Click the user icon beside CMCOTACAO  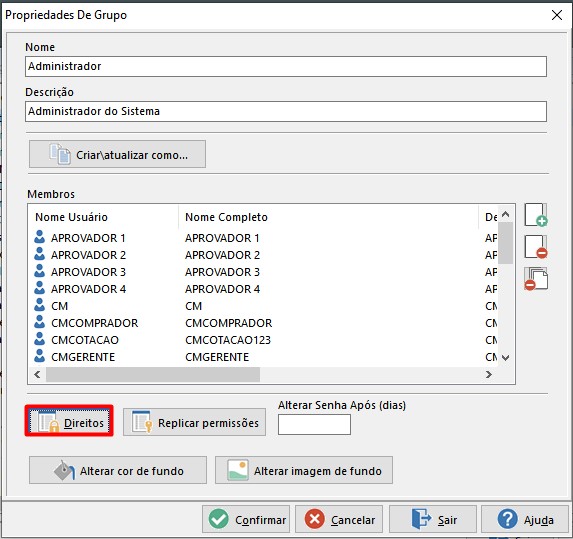click(x=39, y=339)
